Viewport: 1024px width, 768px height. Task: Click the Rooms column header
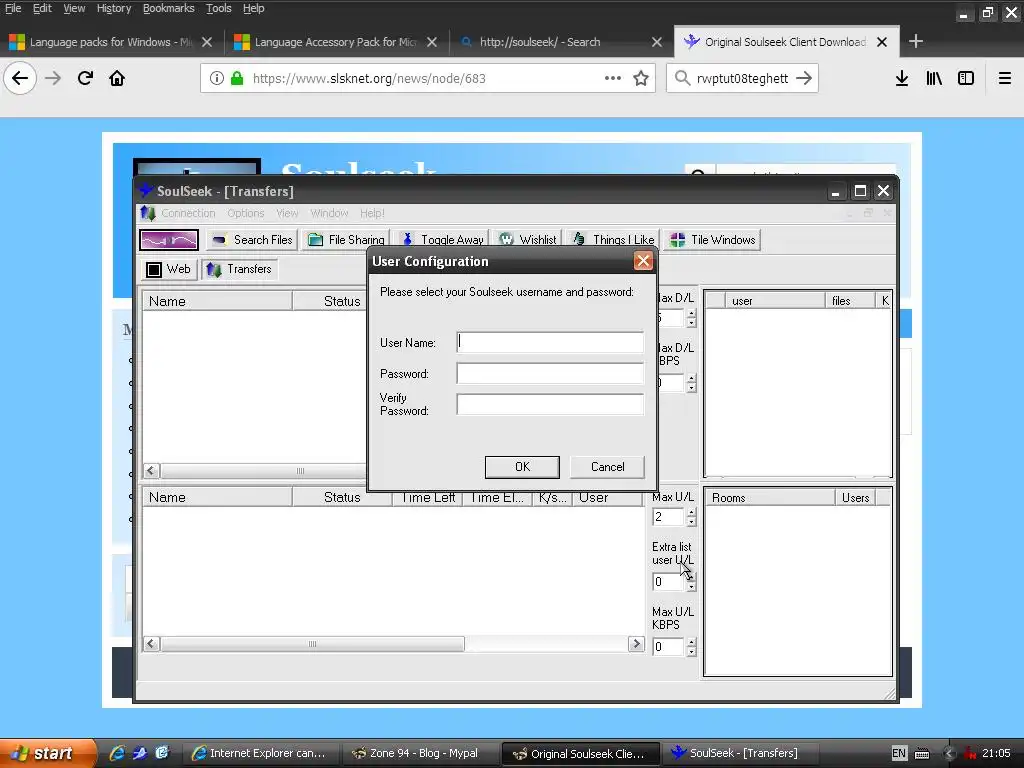(x=770, y=498)
